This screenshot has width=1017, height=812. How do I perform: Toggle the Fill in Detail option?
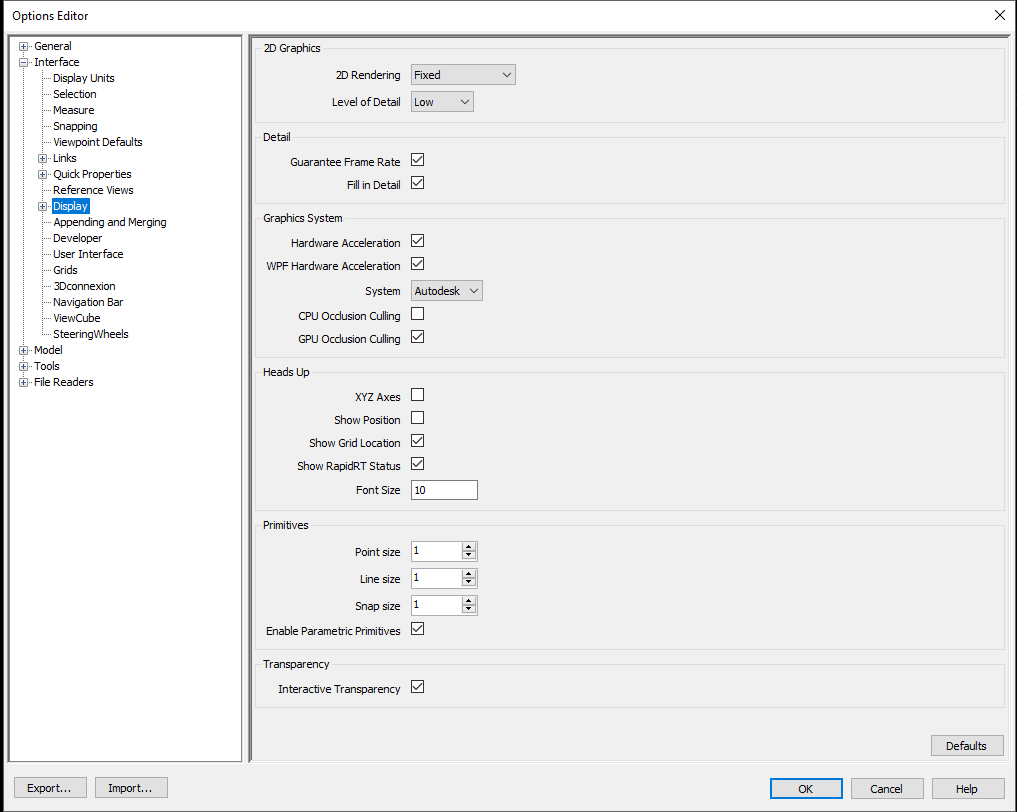point(417,182)
